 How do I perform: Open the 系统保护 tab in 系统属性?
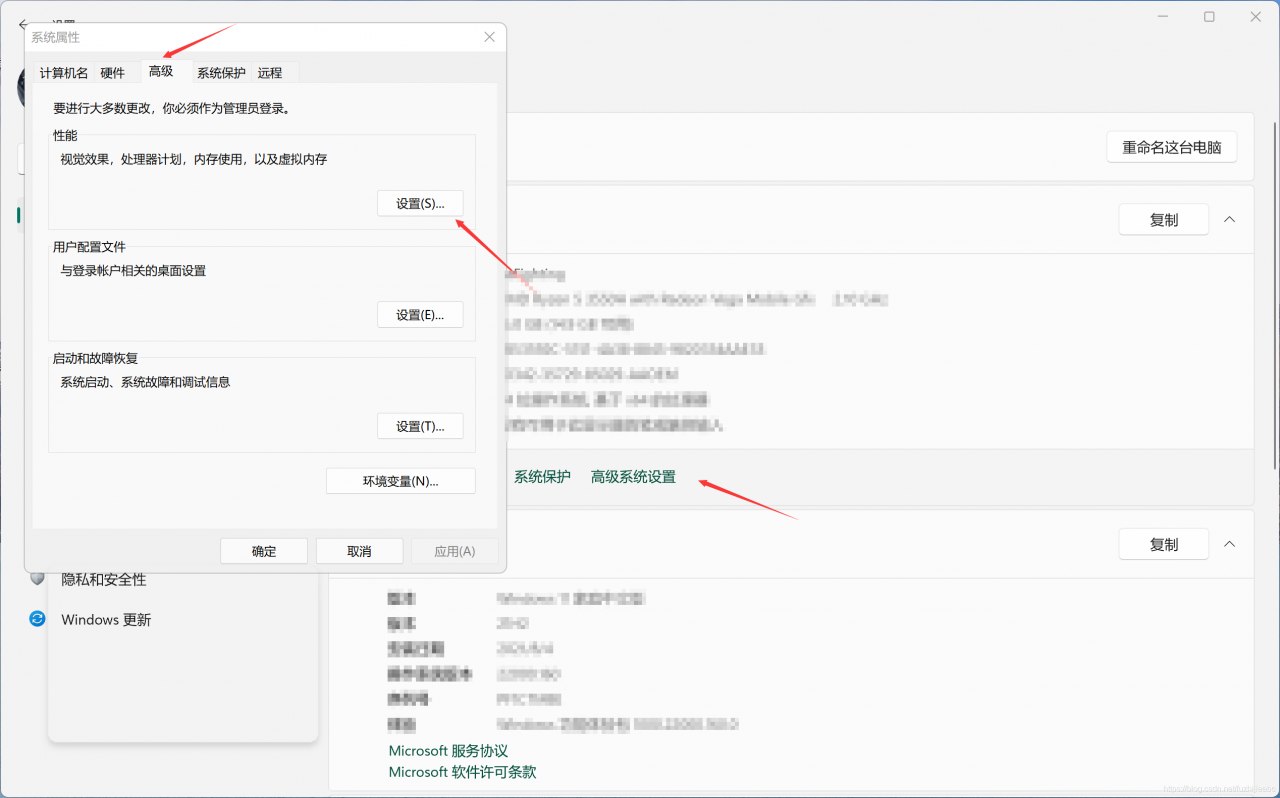coord(221,73)
